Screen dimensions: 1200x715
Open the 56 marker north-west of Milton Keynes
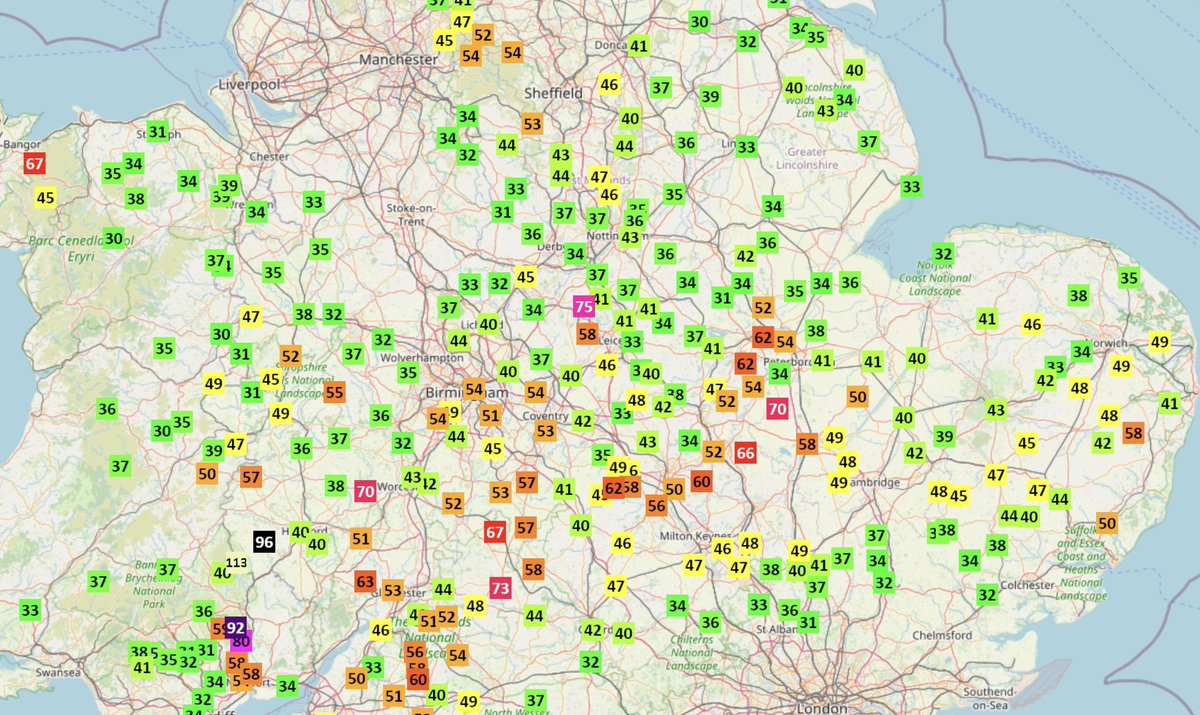point(656,506)
